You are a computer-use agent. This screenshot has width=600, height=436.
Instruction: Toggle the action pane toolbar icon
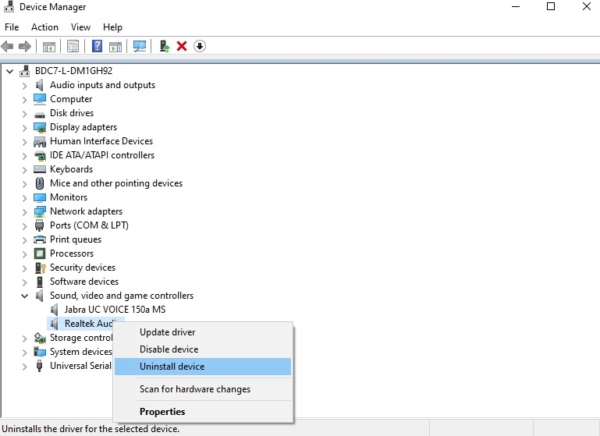[x=115, y=47]
